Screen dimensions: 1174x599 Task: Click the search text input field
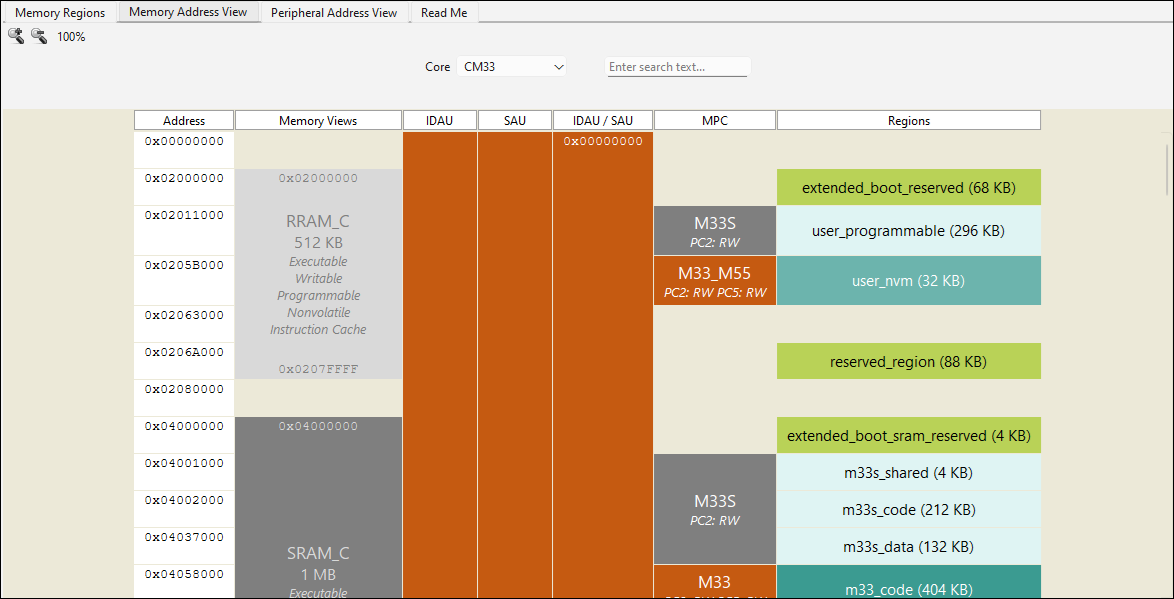(678, 67)
